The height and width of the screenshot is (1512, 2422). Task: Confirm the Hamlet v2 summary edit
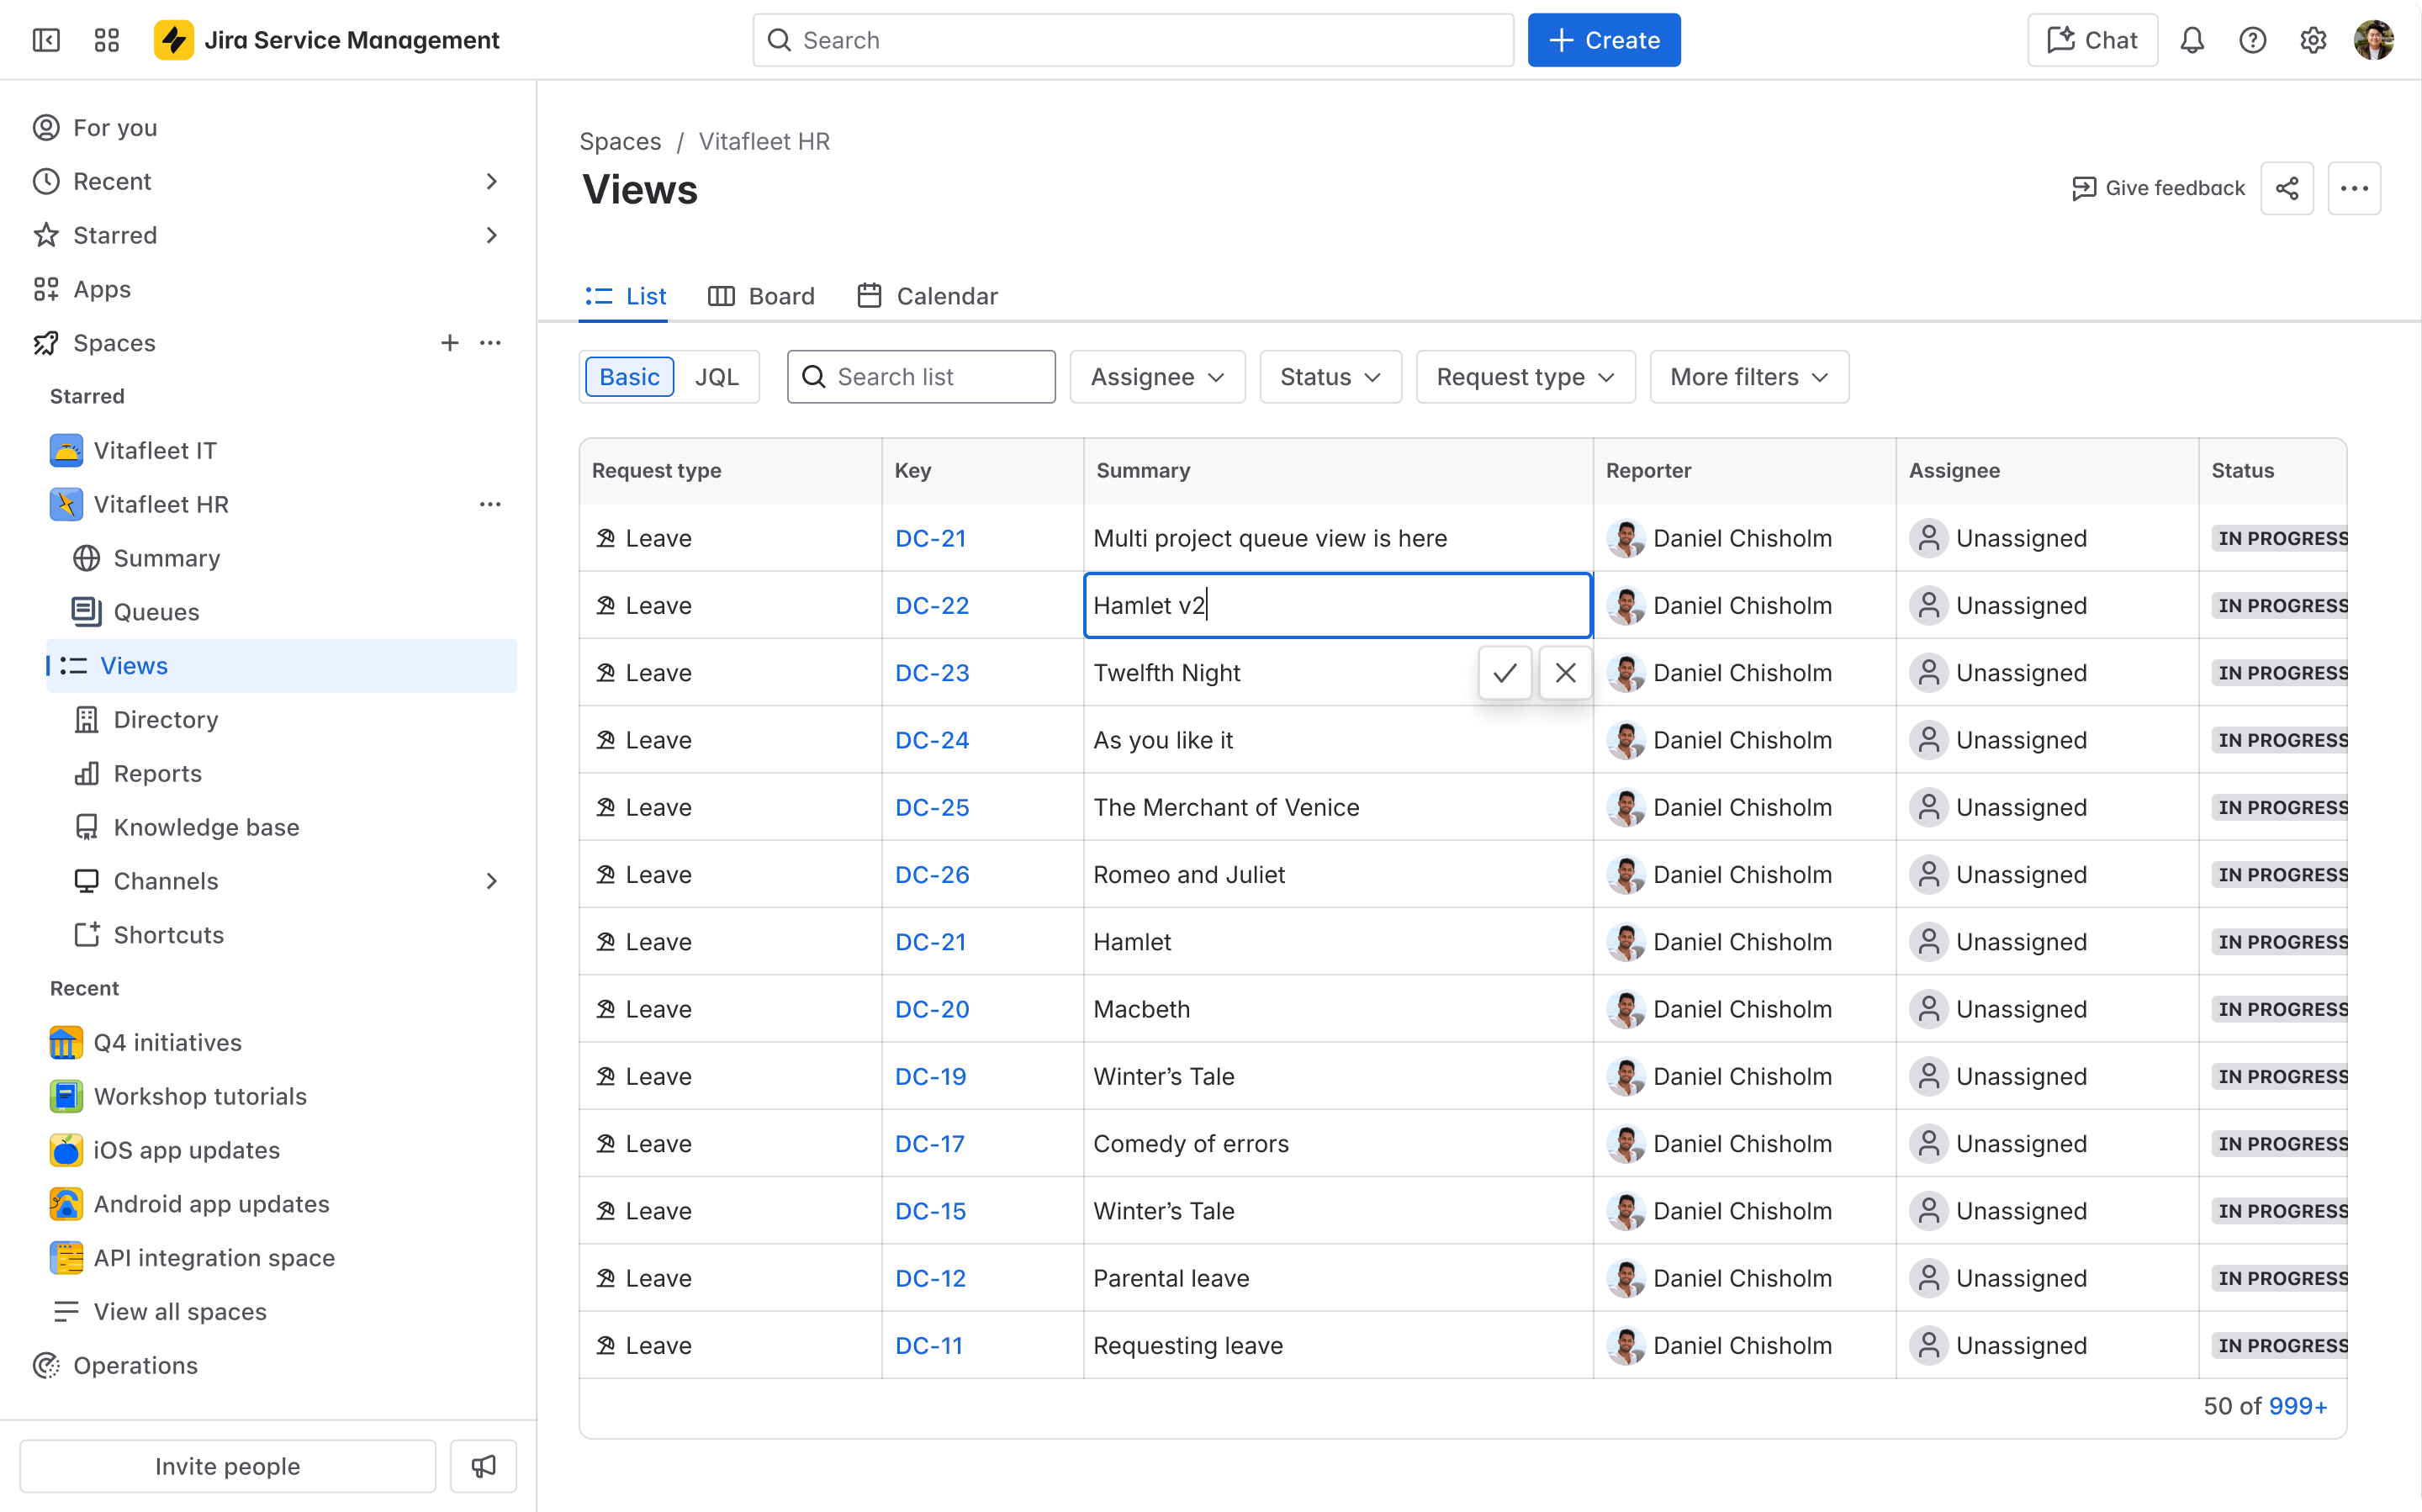1505,673
